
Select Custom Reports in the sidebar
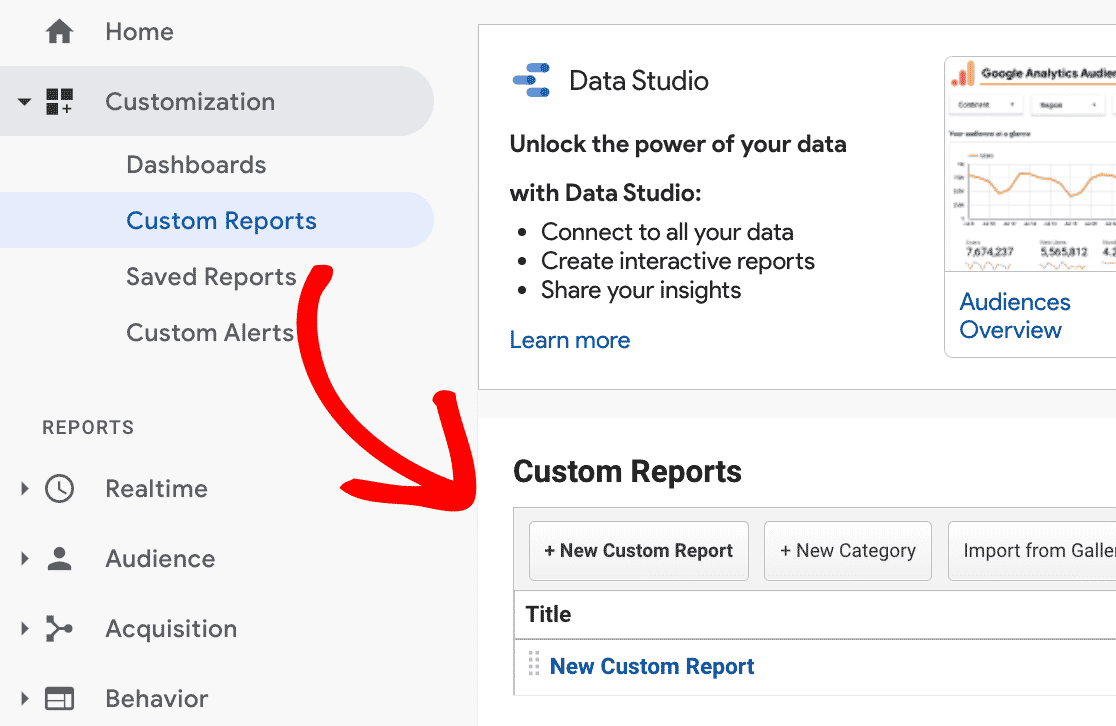coord(216,221)
